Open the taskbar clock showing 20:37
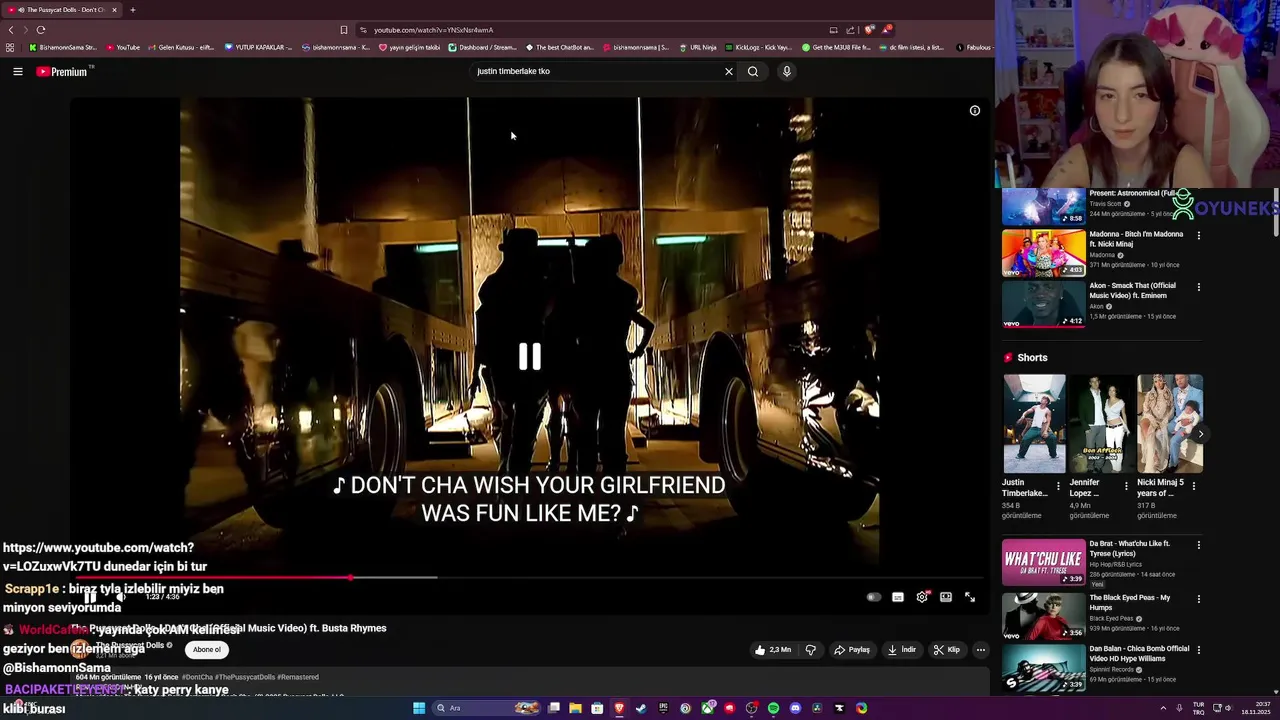The height and width of the screenshot is (720, 1280). [x=1255, y=708]
